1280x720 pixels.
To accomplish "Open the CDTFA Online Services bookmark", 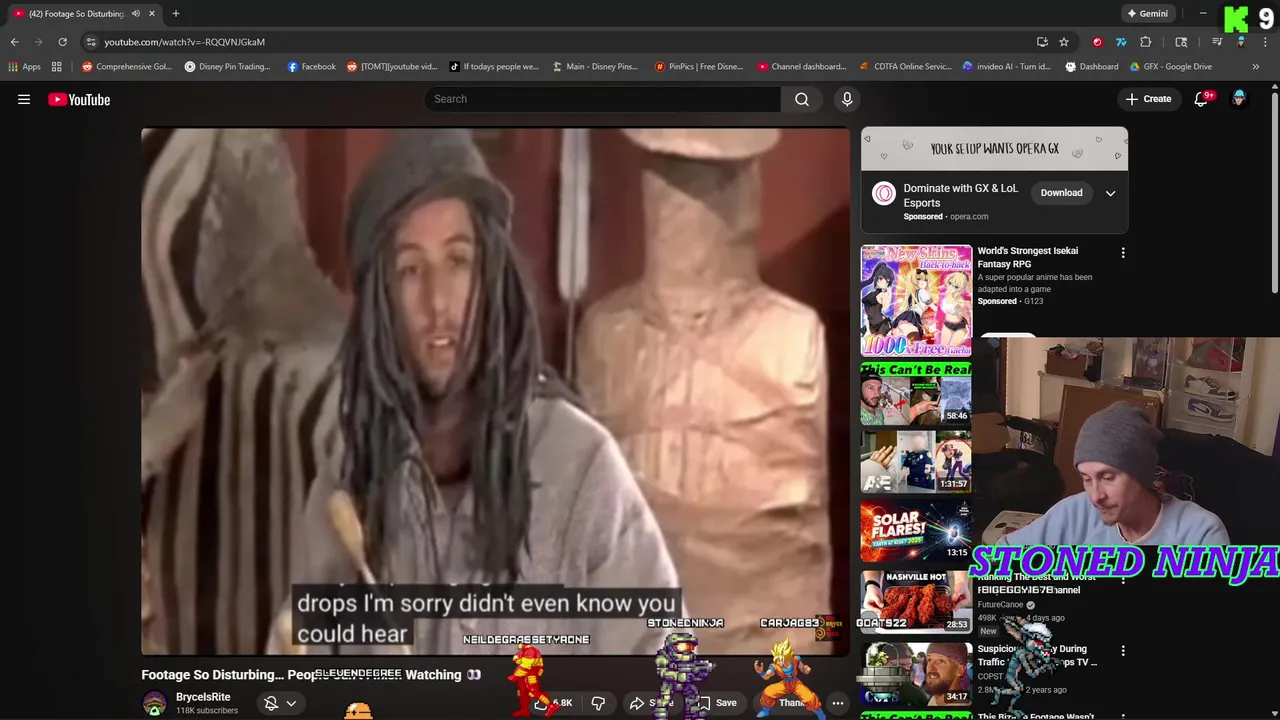I will (906, 67).
